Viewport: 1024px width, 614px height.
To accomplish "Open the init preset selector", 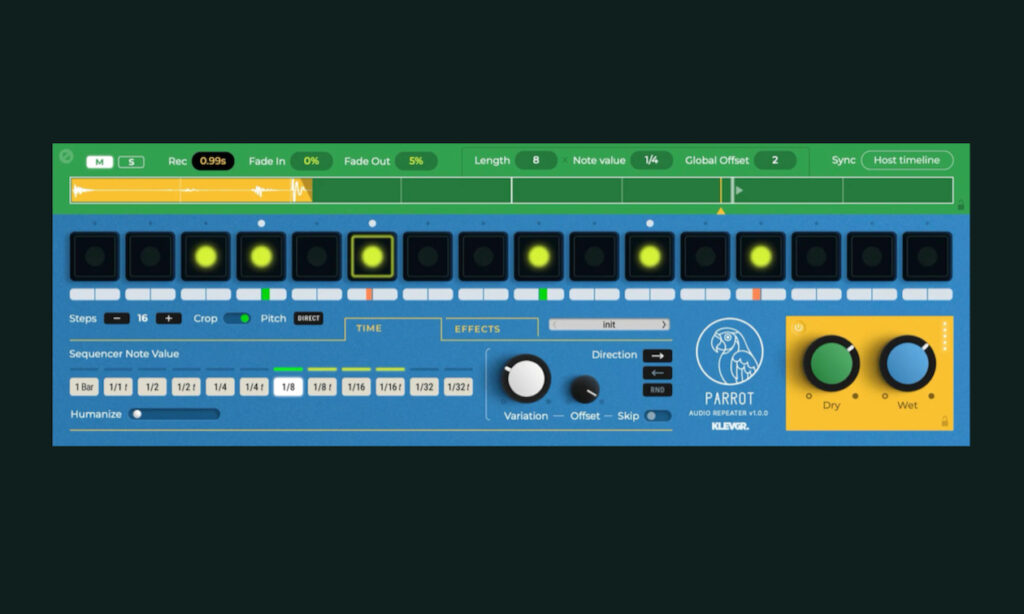I will 609,325.
